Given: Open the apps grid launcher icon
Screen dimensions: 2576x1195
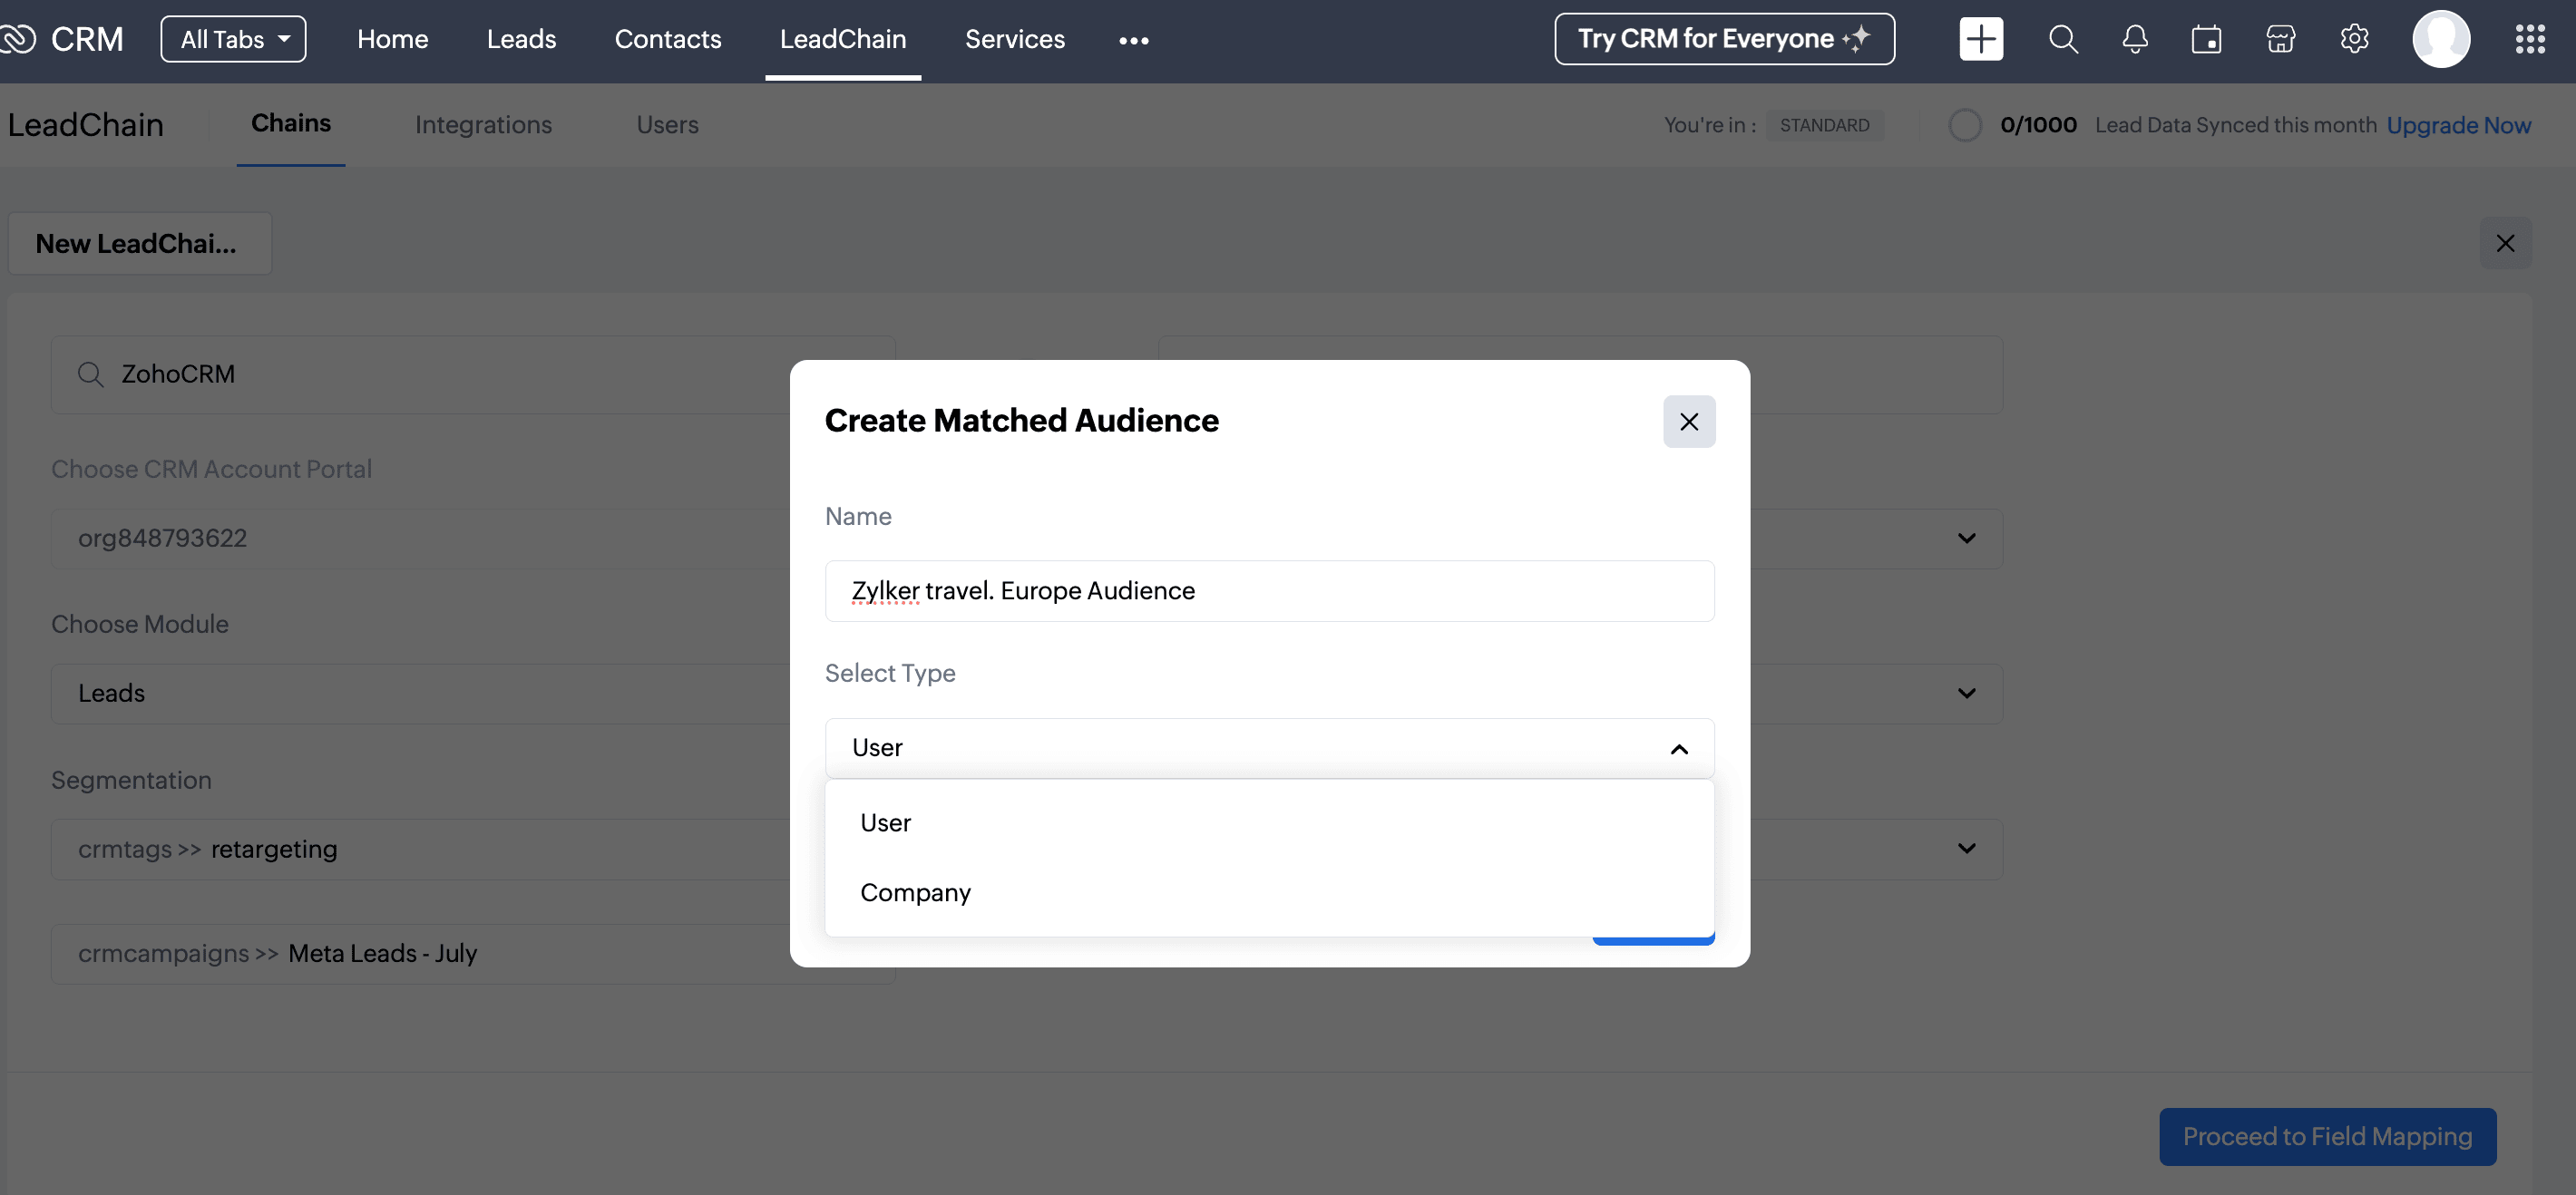Looking at the screenshot, I should click(2529, 39).
